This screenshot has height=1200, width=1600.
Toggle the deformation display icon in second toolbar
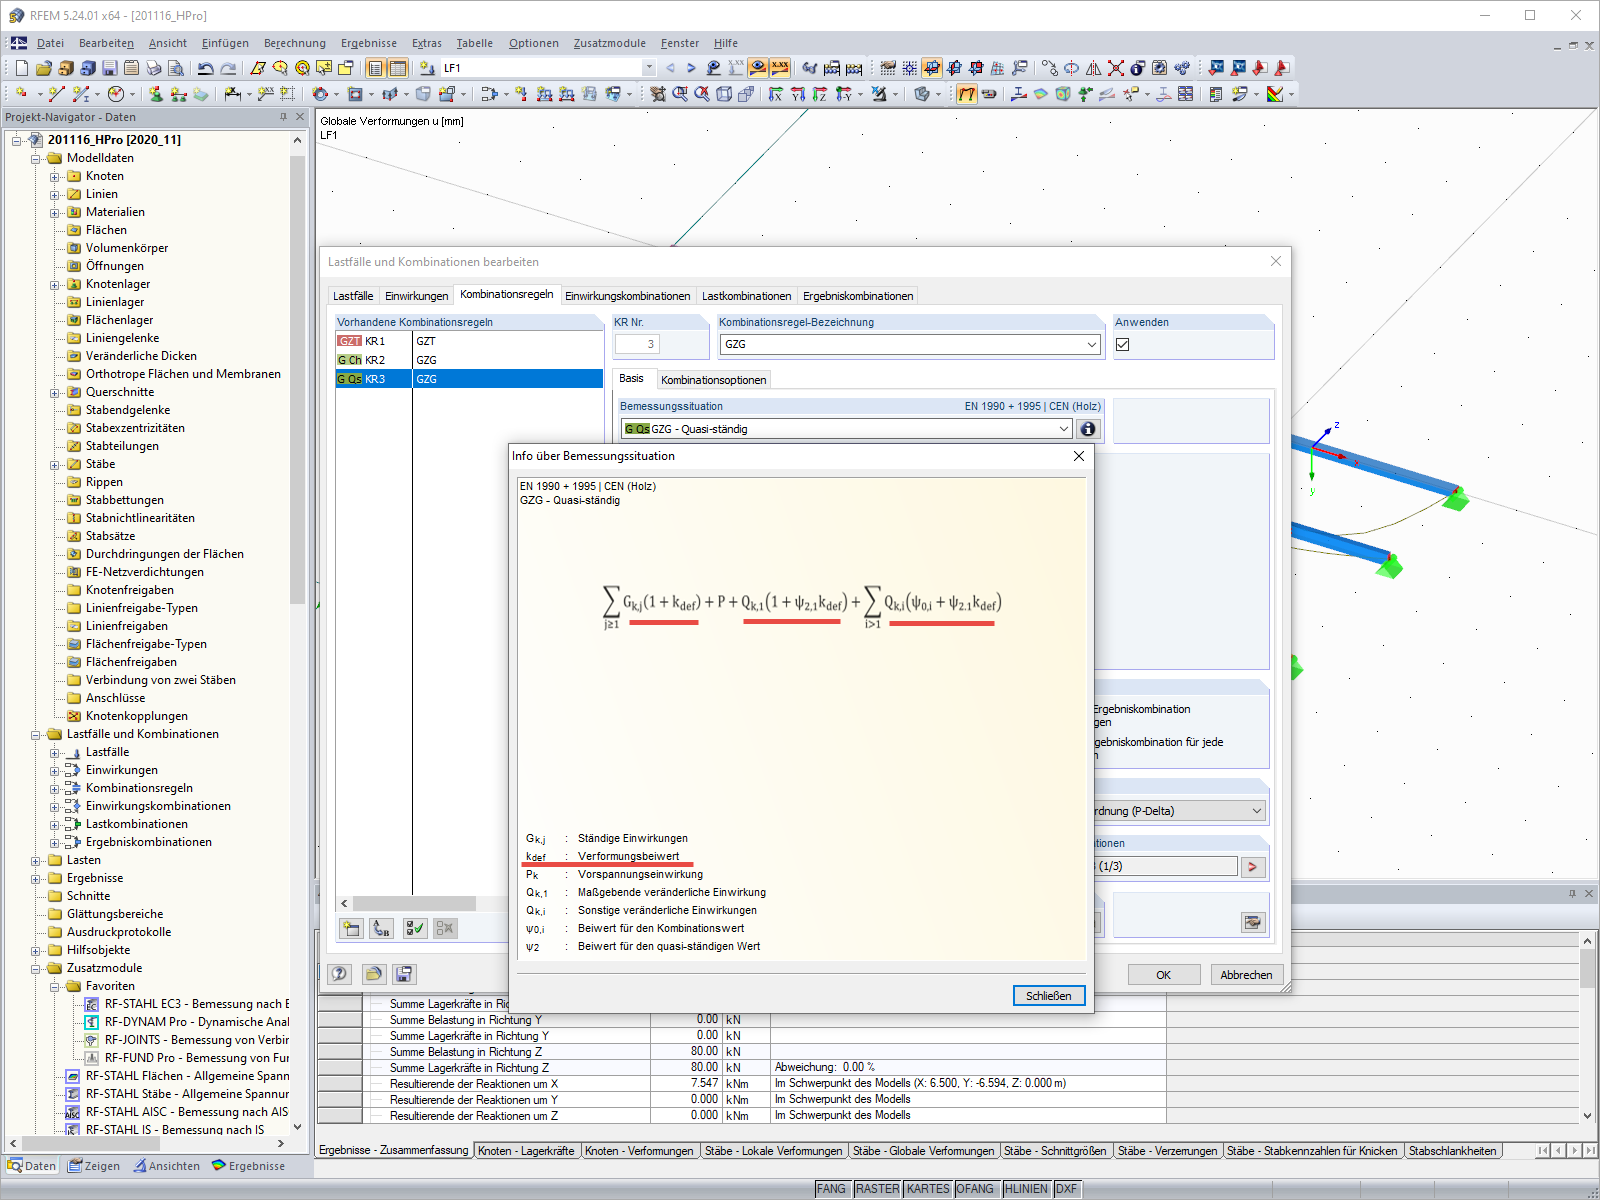(x=967, y=94)
